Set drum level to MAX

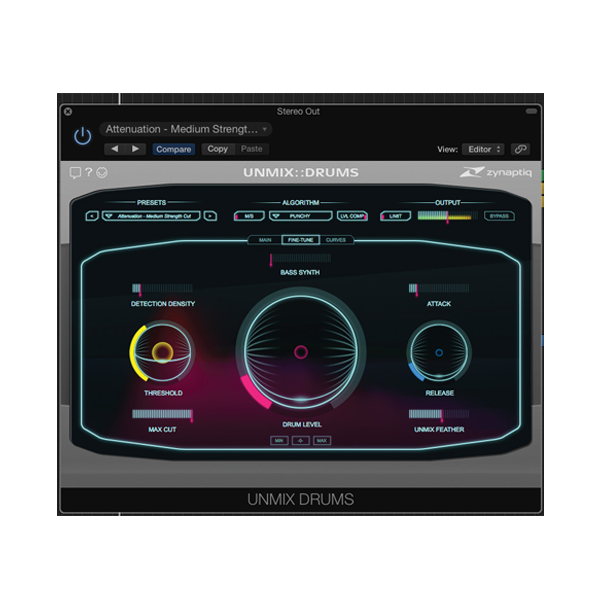(x=322, y=441)
